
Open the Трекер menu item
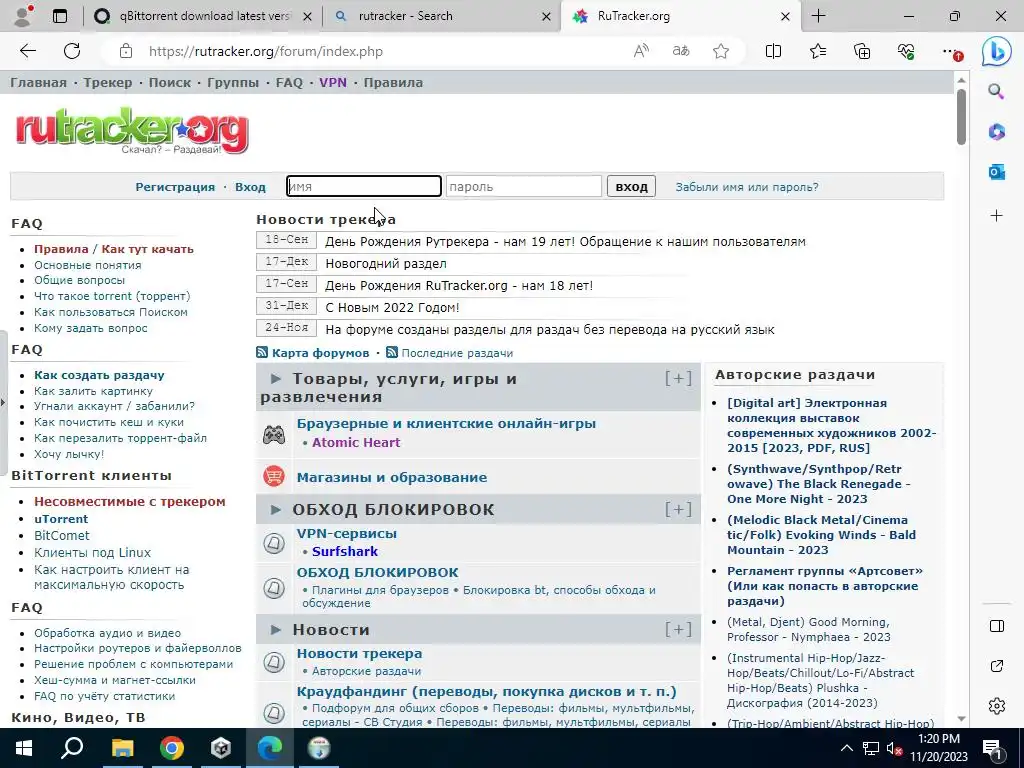[x=108, y=83]
